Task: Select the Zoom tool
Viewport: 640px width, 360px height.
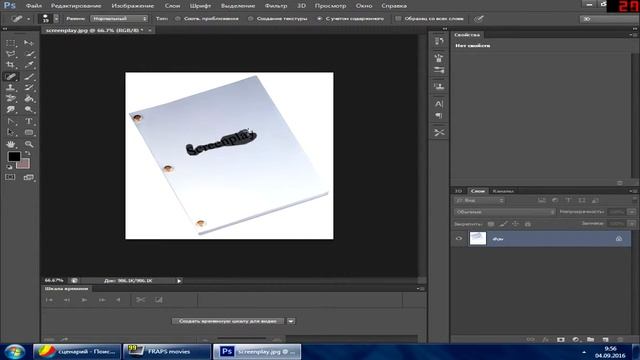Action: (x=29, y=144)
